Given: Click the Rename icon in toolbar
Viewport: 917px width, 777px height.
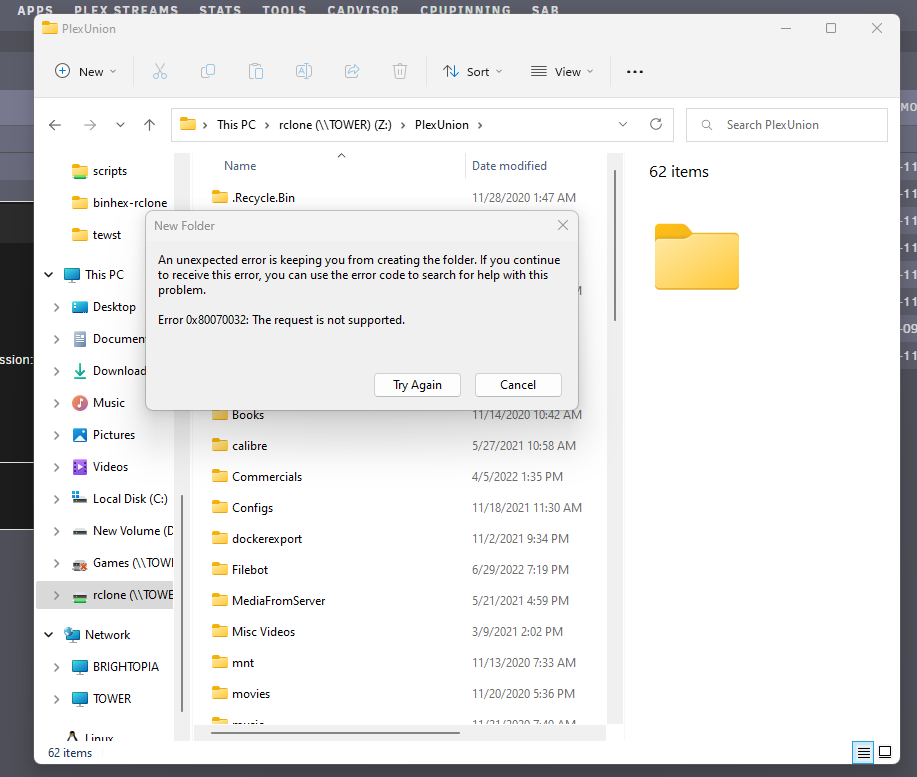Looking at the screenshot, I should (304, 71).
